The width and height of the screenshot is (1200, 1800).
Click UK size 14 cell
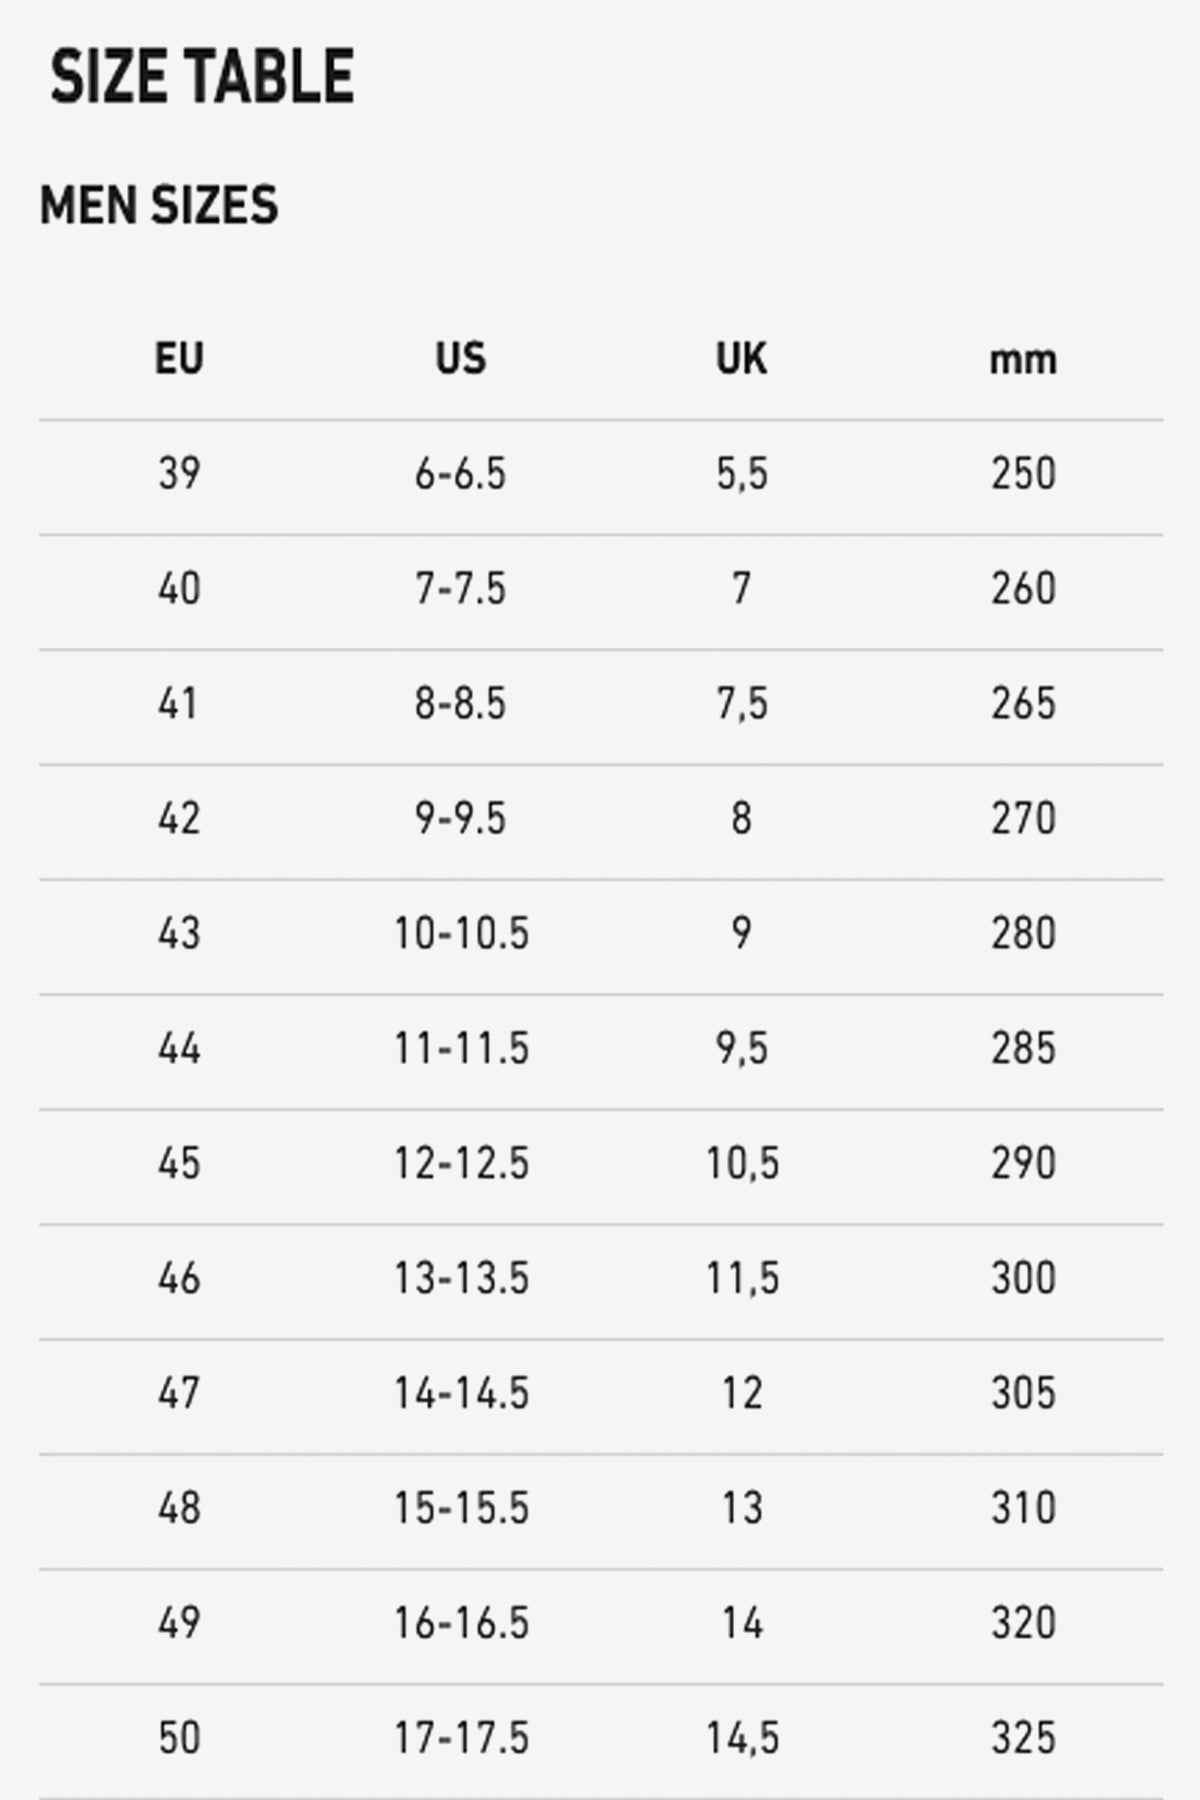tap(742, 1623)
